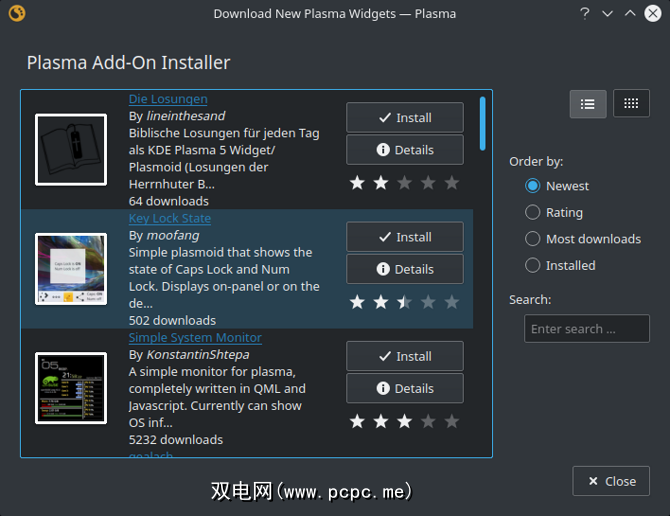Install the Die Losungen widget
Viewport: 670px width, 516px height.
[x=405, y=117]
